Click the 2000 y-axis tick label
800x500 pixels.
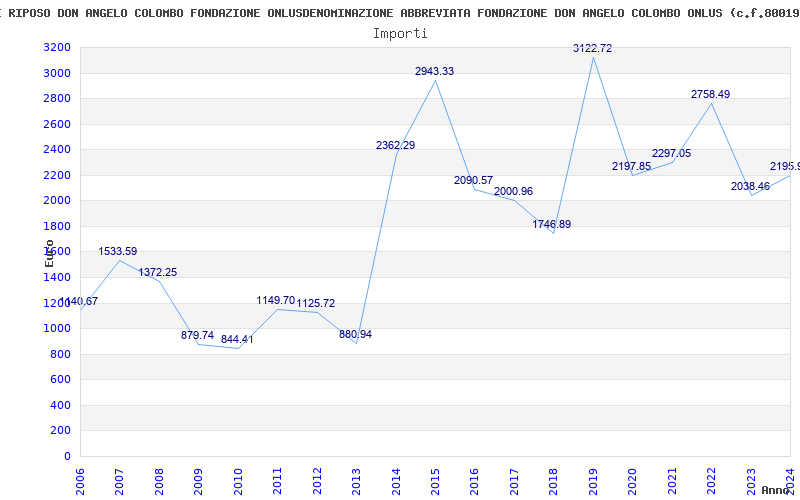(57, 201)
